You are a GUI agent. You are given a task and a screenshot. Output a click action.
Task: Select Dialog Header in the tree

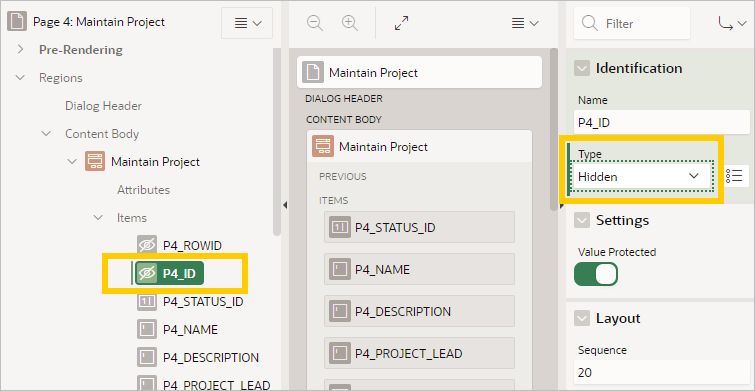103,105
